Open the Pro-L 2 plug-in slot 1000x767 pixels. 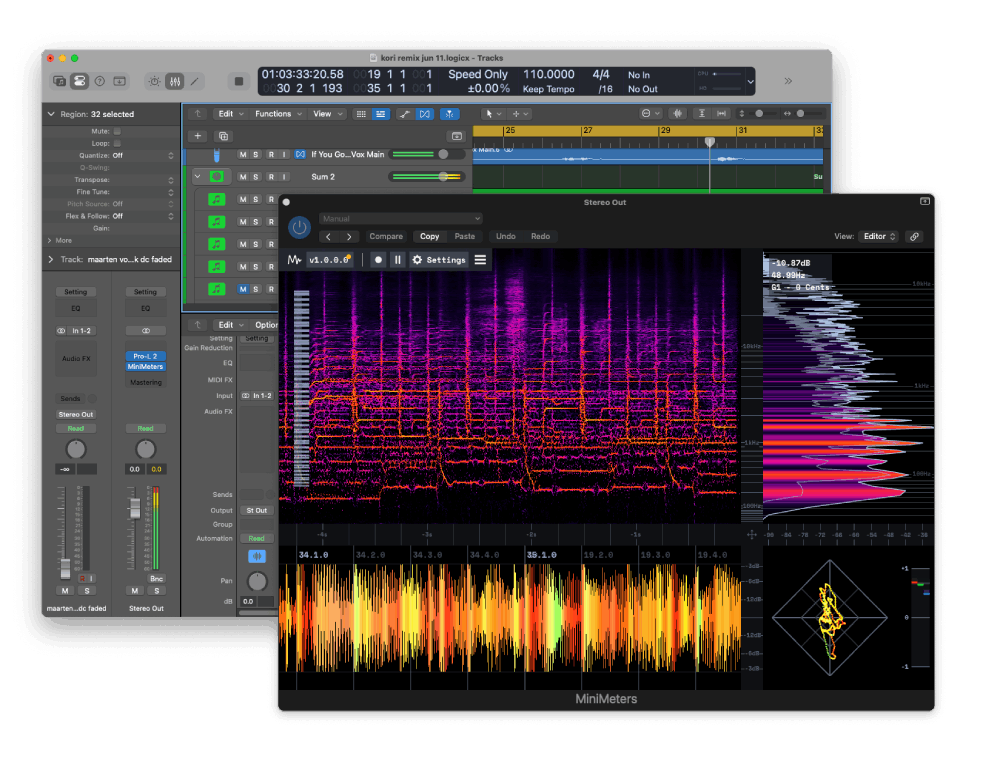[x=145, y=356]
